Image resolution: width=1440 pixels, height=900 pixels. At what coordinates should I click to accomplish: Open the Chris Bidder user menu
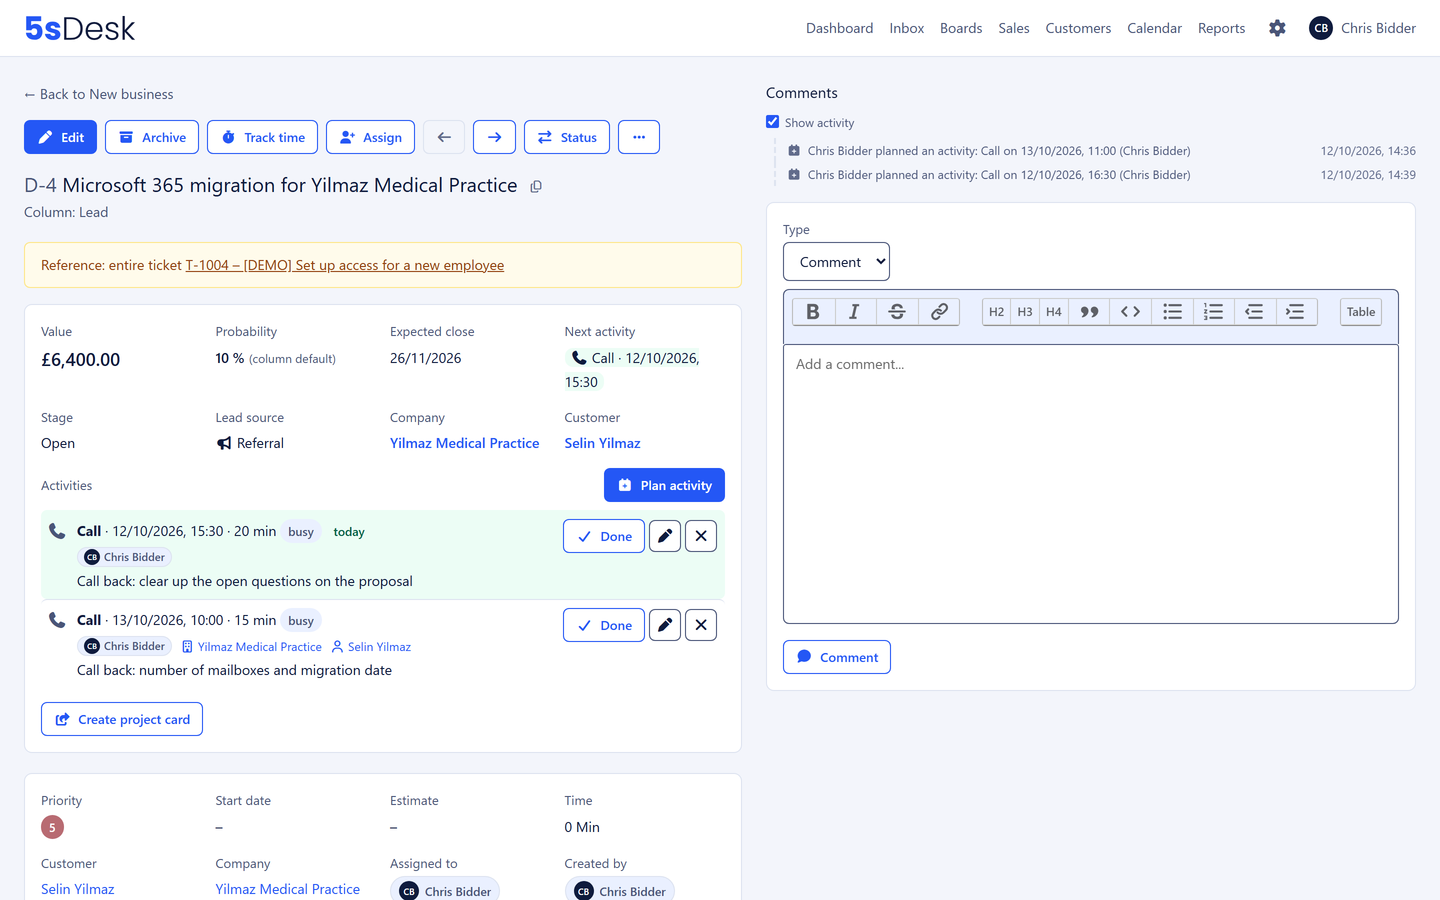[1362, 28]
